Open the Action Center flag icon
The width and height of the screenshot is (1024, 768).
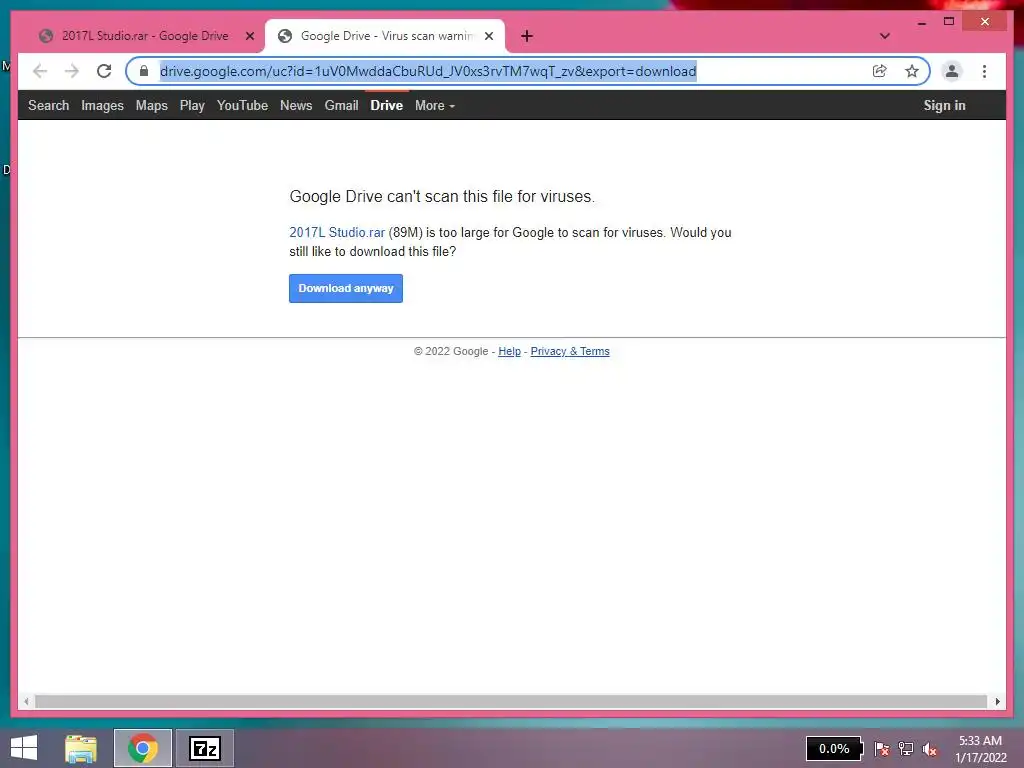point(882,749)
